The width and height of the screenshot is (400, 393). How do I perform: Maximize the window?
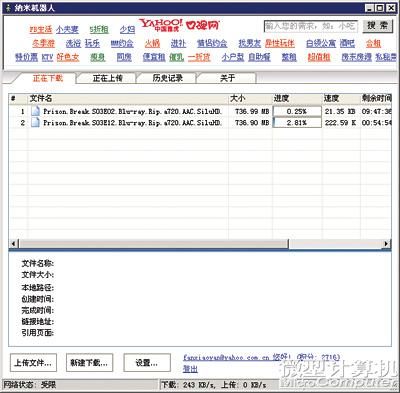(x=379, y=8)
